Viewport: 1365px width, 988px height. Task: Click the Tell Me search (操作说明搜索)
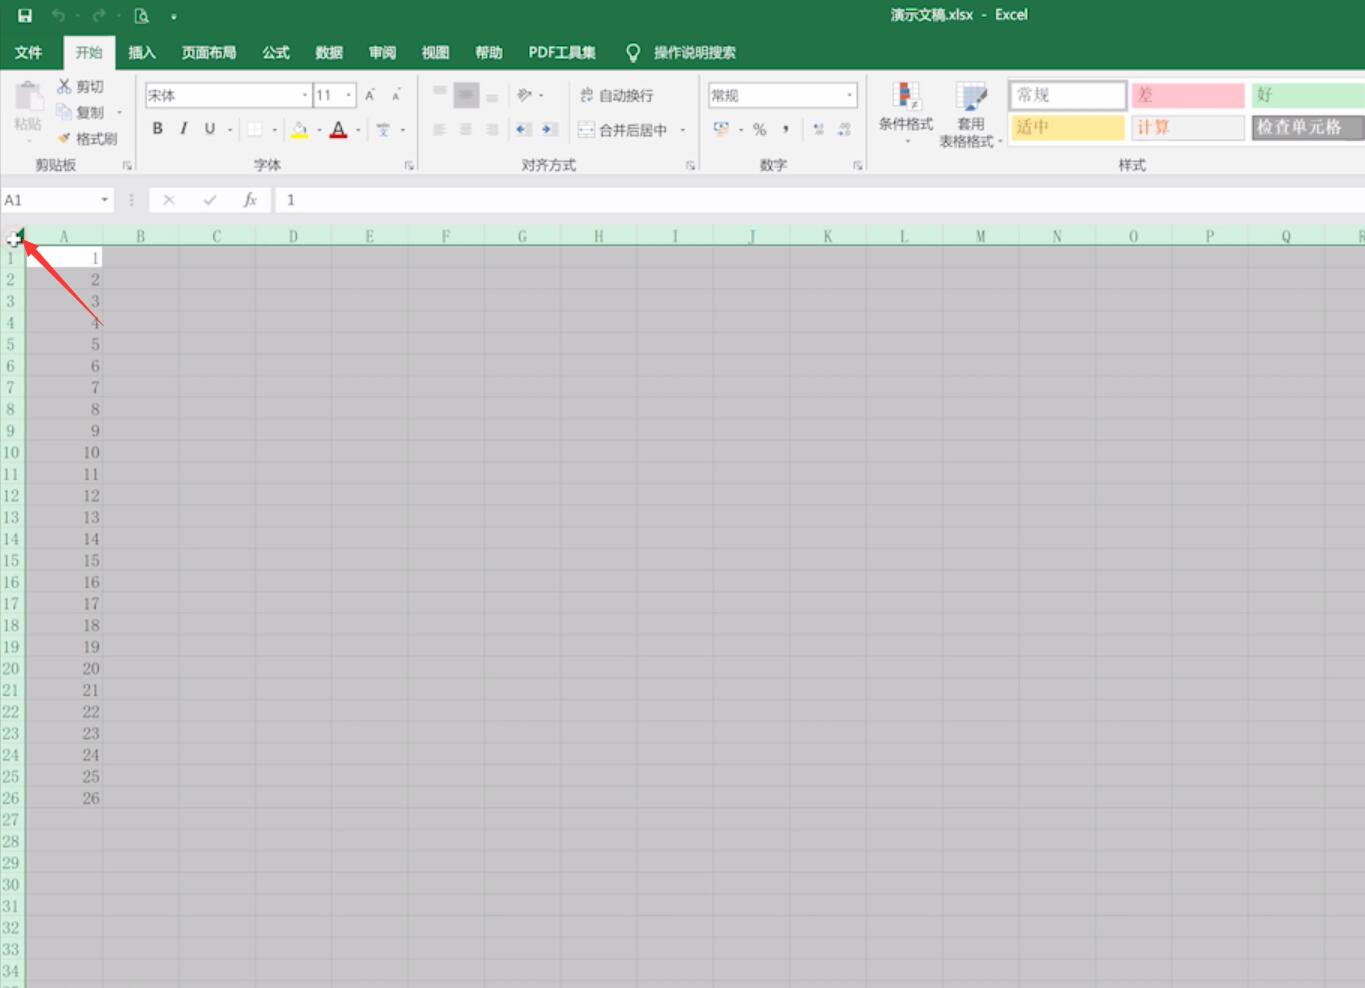pyautogui.click(x=681, y=52)
